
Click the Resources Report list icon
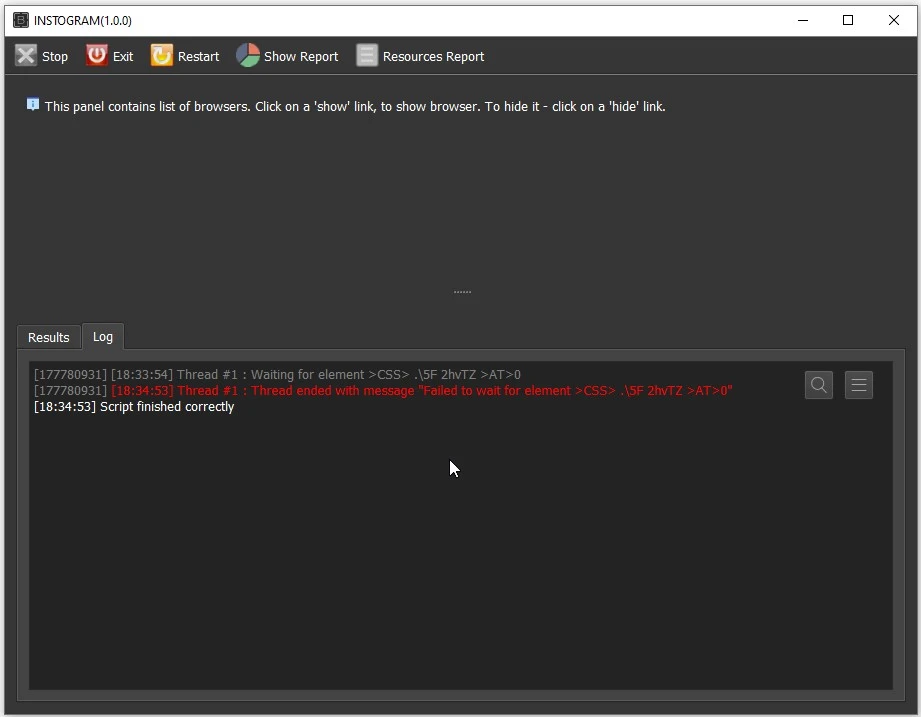[367, 56]
